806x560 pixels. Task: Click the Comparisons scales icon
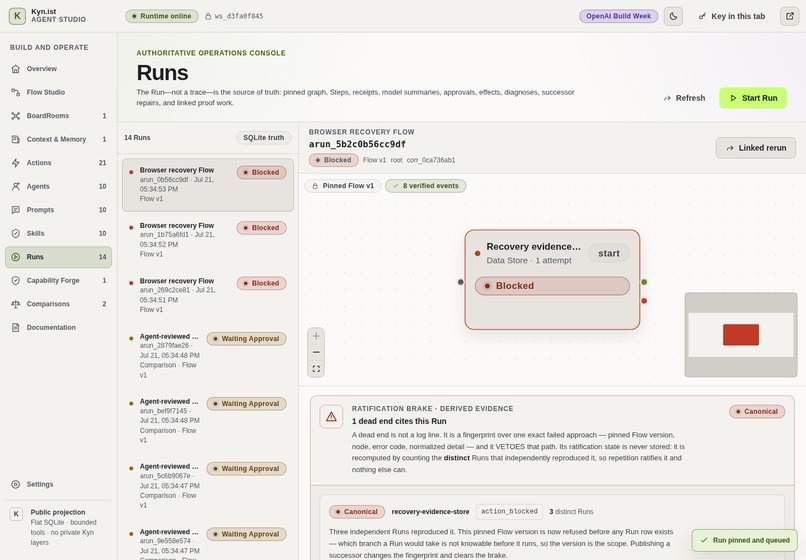pos(16,304)
